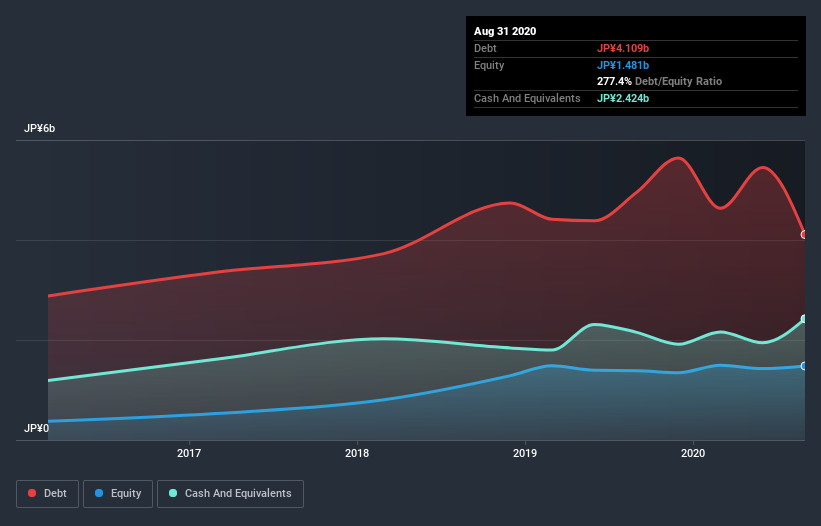The height and width of the screenshot is (526, 821).
Task: Click the 2017 axis label
Action: tap(189, 453)
